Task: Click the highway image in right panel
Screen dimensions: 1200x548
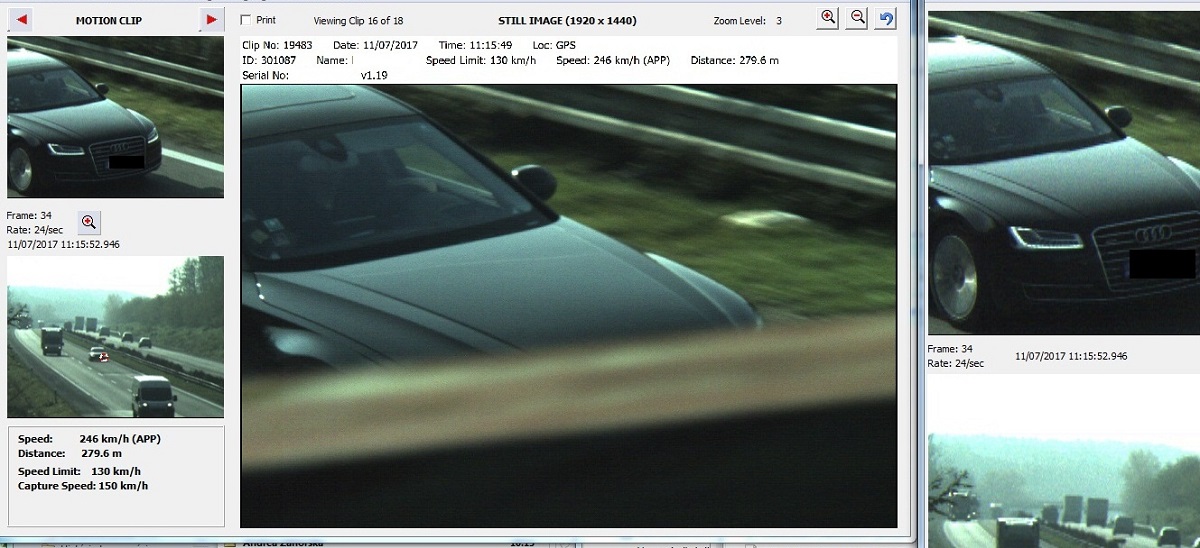Action: tap(1063, 490)
